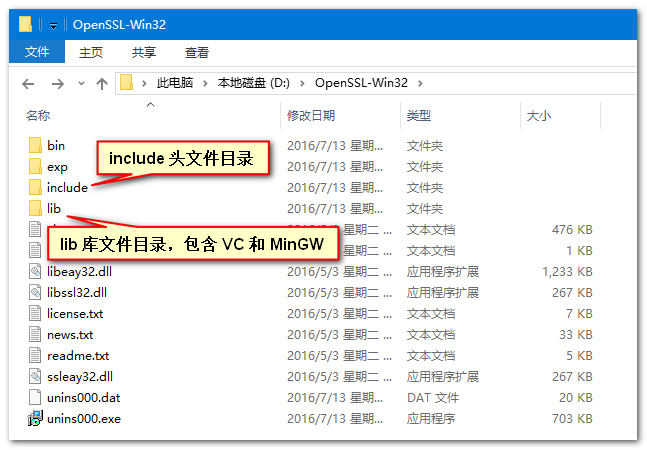Click the 703 KB size value
The width and height of the screenshot is (647, 450).
pos(572,419)
